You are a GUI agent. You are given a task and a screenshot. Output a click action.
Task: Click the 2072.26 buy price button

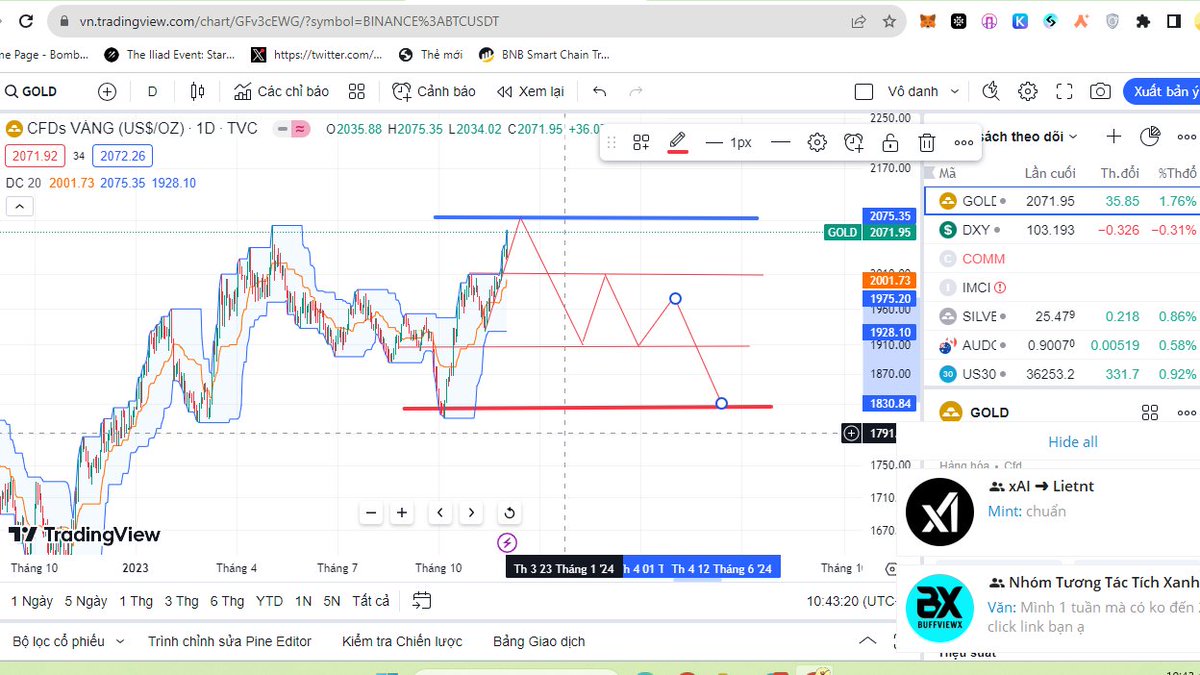click(x=122, y=155)
